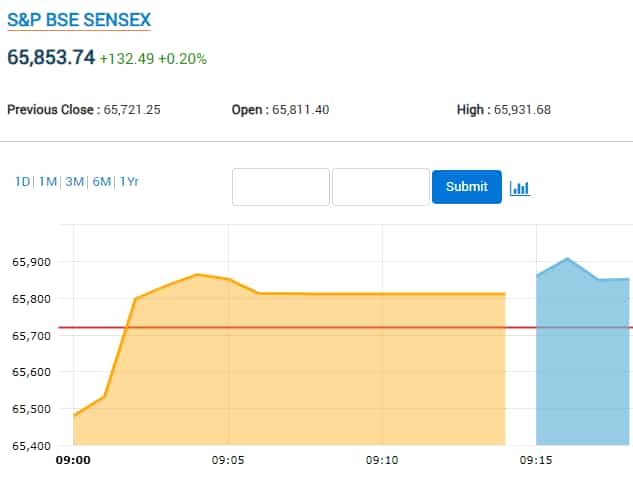
Task: Click the current index value 65,853.74
Action: point(51,58)
